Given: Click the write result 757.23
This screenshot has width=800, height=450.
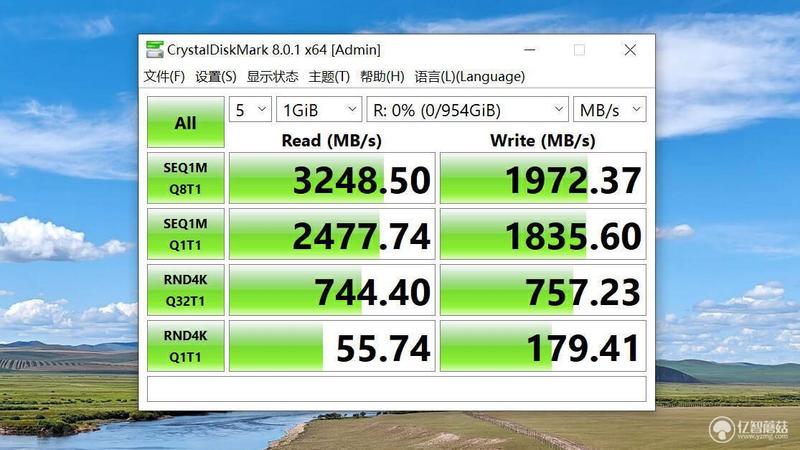Looking at the screenshot, I should 543,290.
